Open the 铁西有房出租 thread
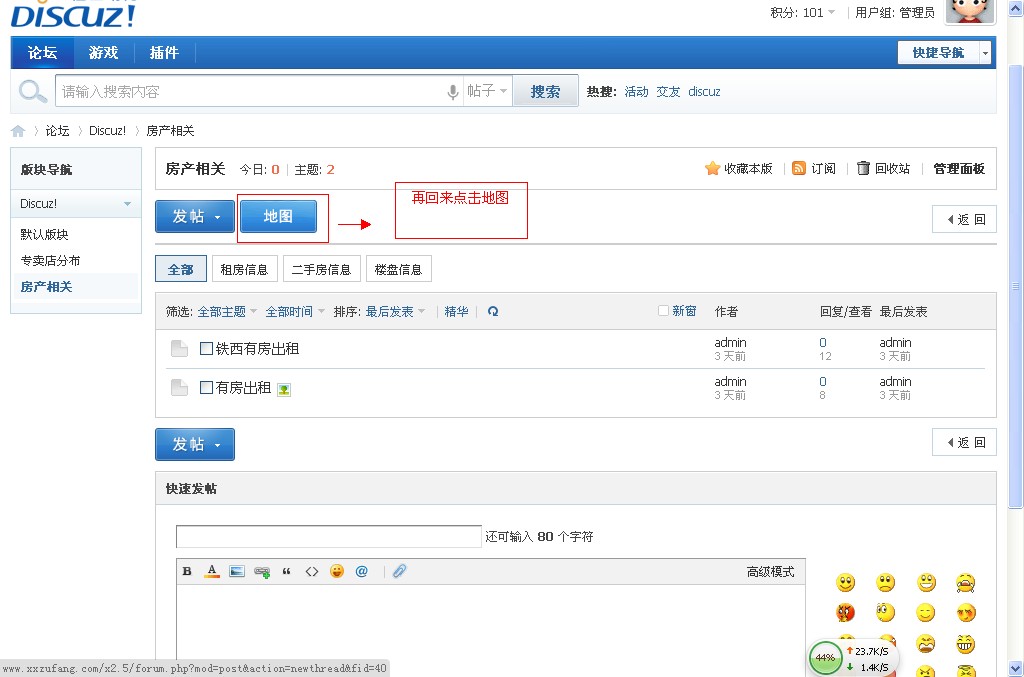 click(x=257, y=349)
